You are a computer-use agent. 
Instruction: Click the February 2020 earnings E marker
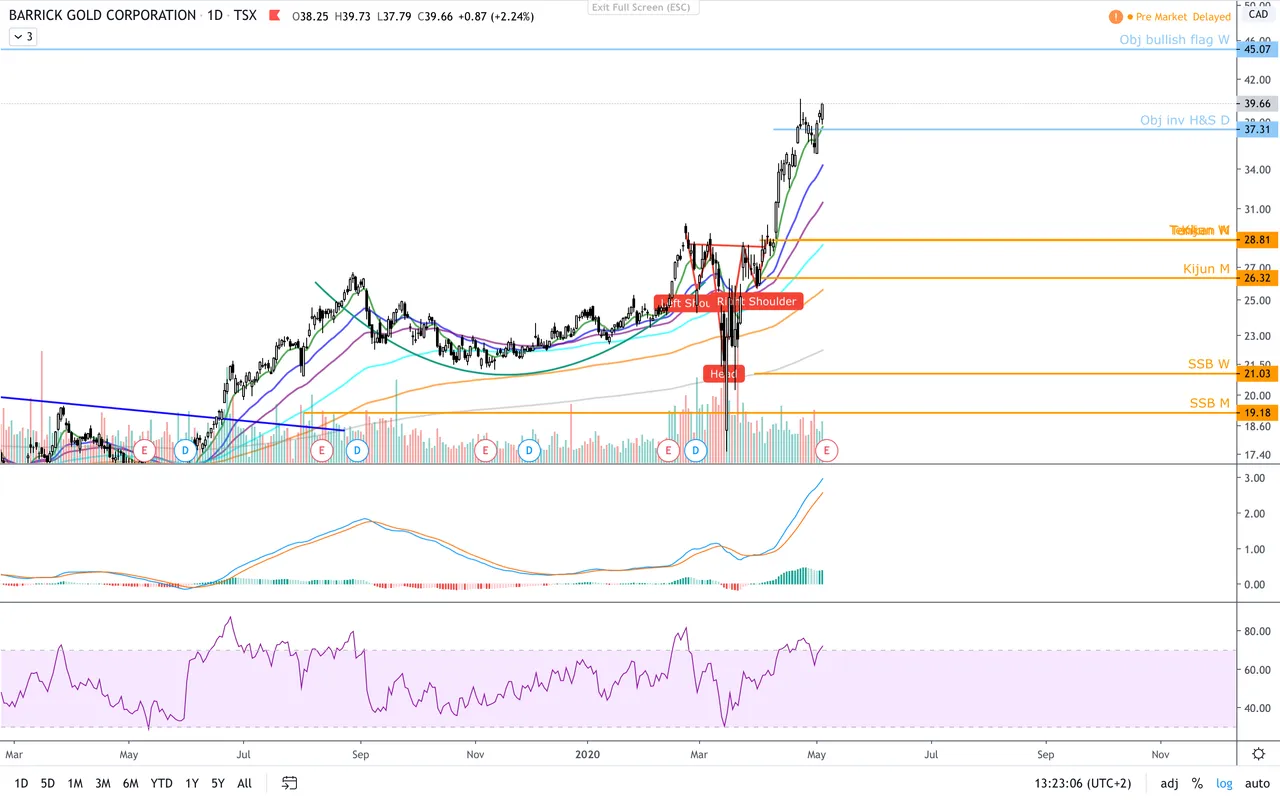pos(669,451)
